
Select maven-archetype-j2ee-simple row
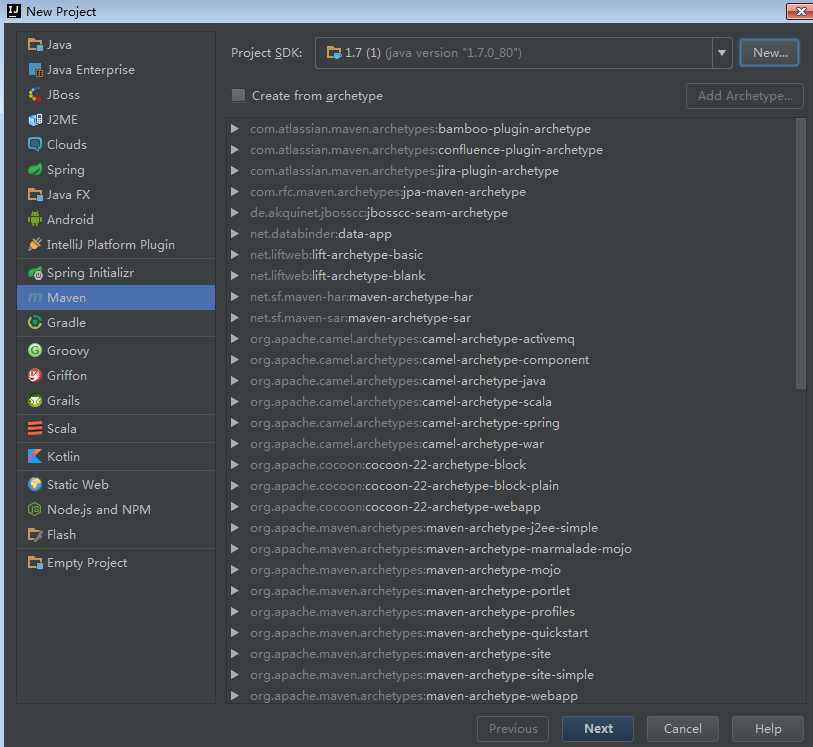coord(512,528)
